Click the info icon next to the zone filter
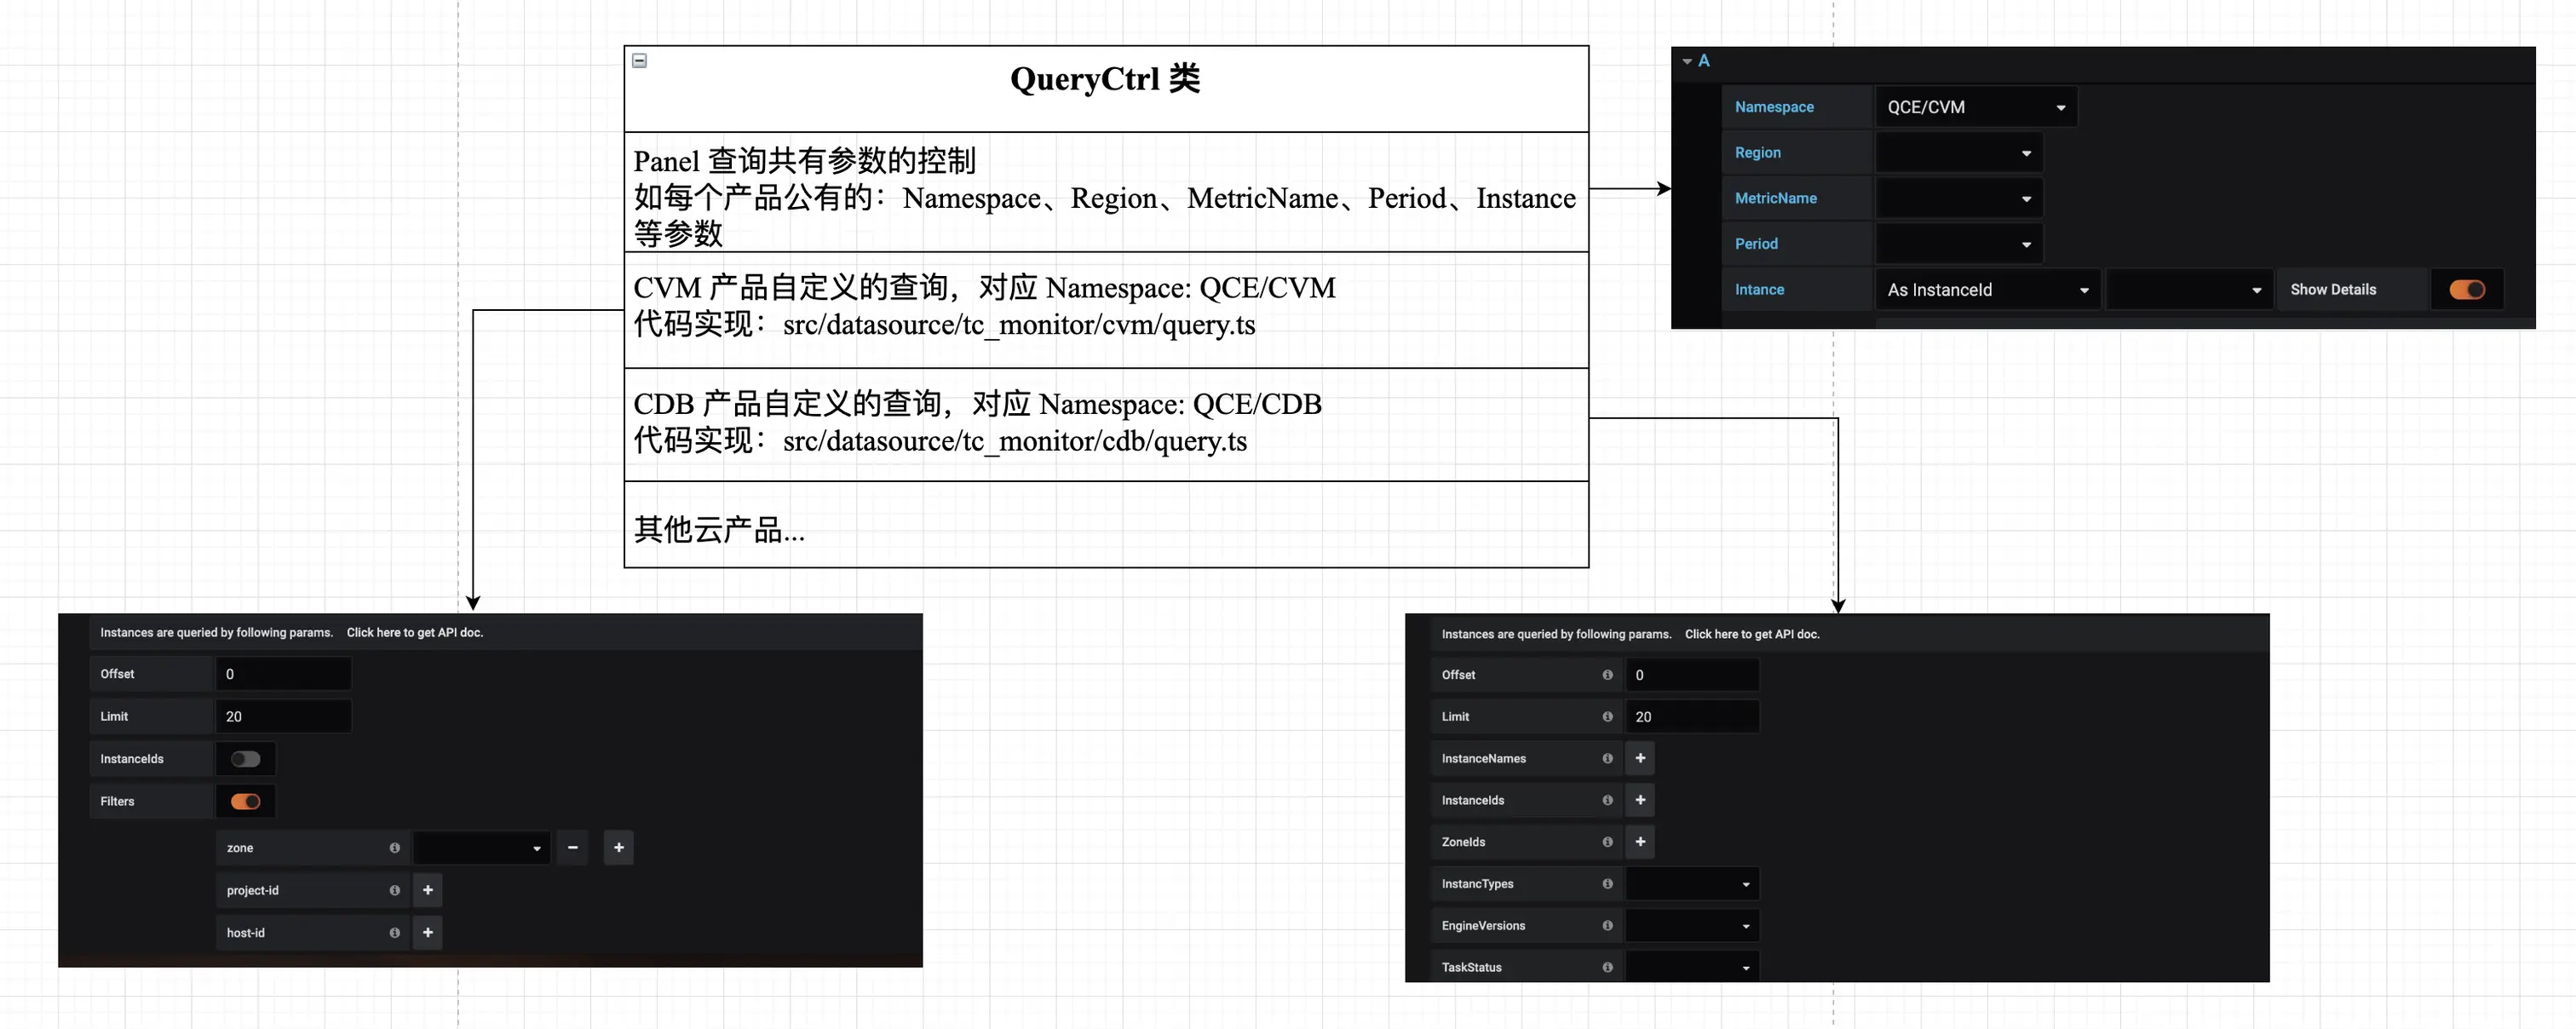Screen dimensions: 2576x1029 tap(395, 847)
